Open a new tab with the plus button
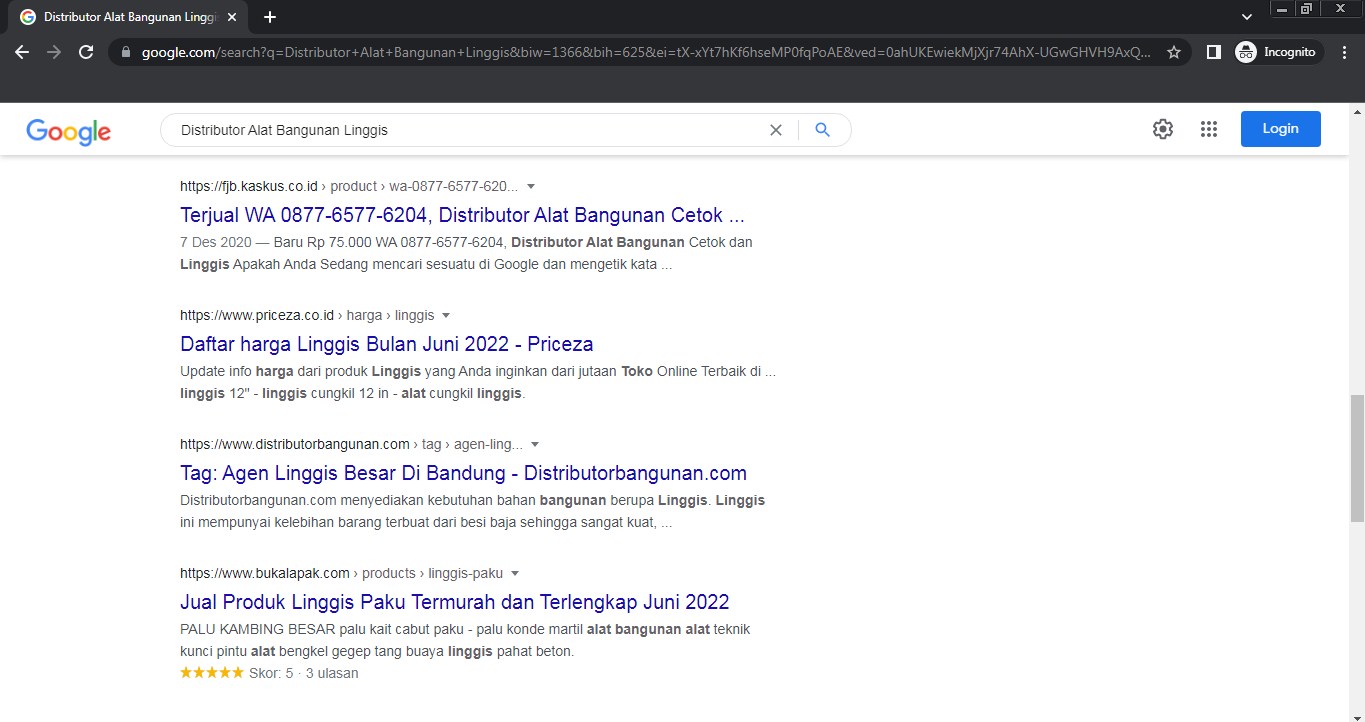Viewport: 1365px width, 722px height. tap(270, 17)
